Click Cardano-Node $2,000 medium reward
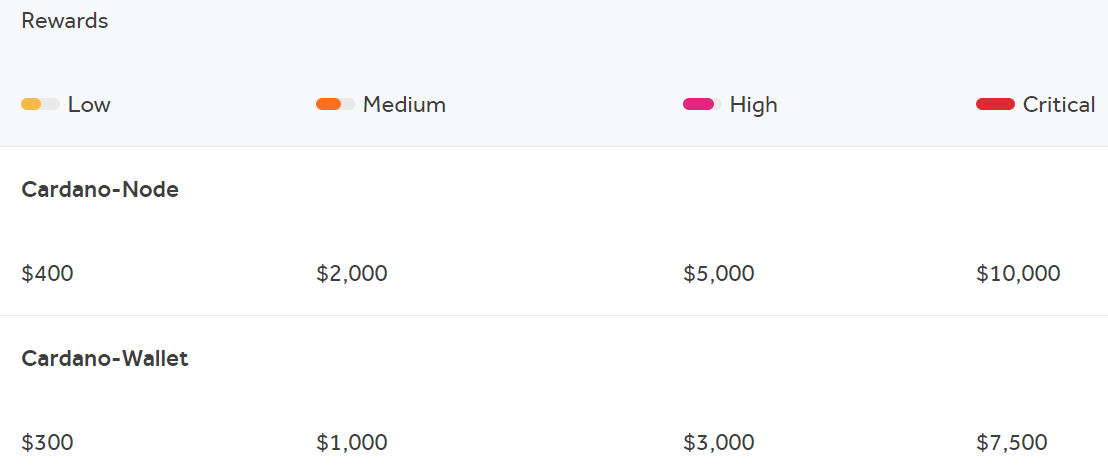 (x=352, y=274)
